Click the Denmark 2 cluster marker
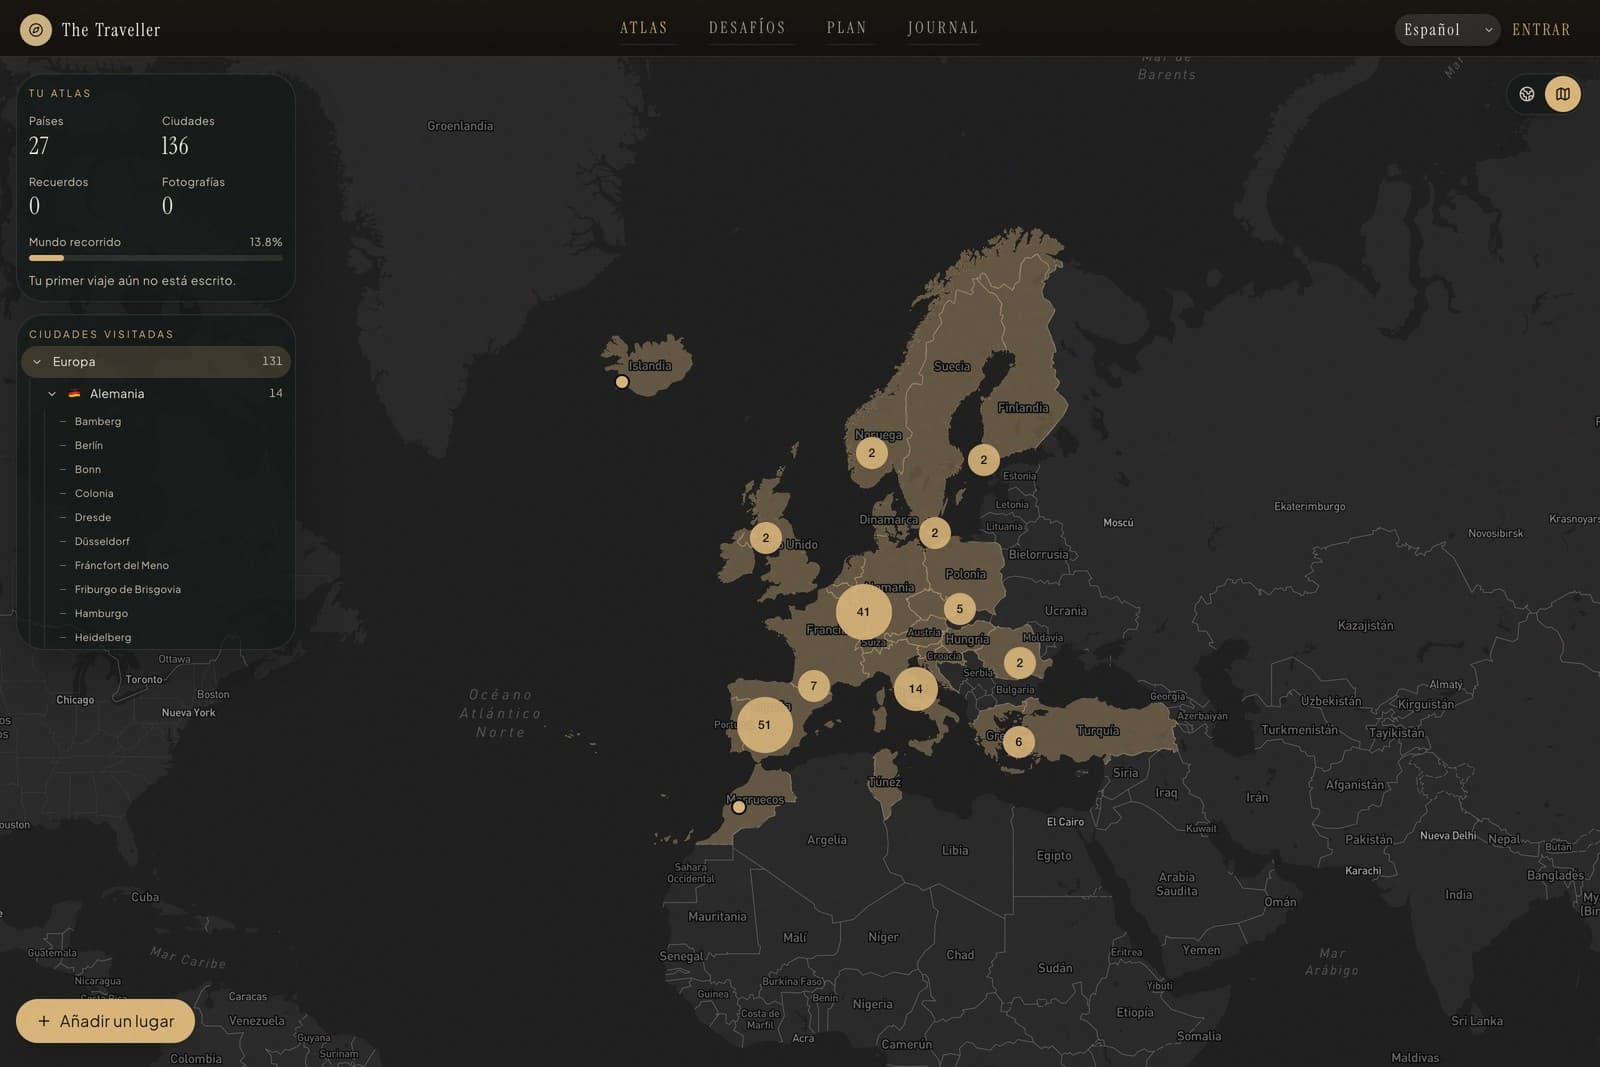1600x1067 pixels. point(934,533)
